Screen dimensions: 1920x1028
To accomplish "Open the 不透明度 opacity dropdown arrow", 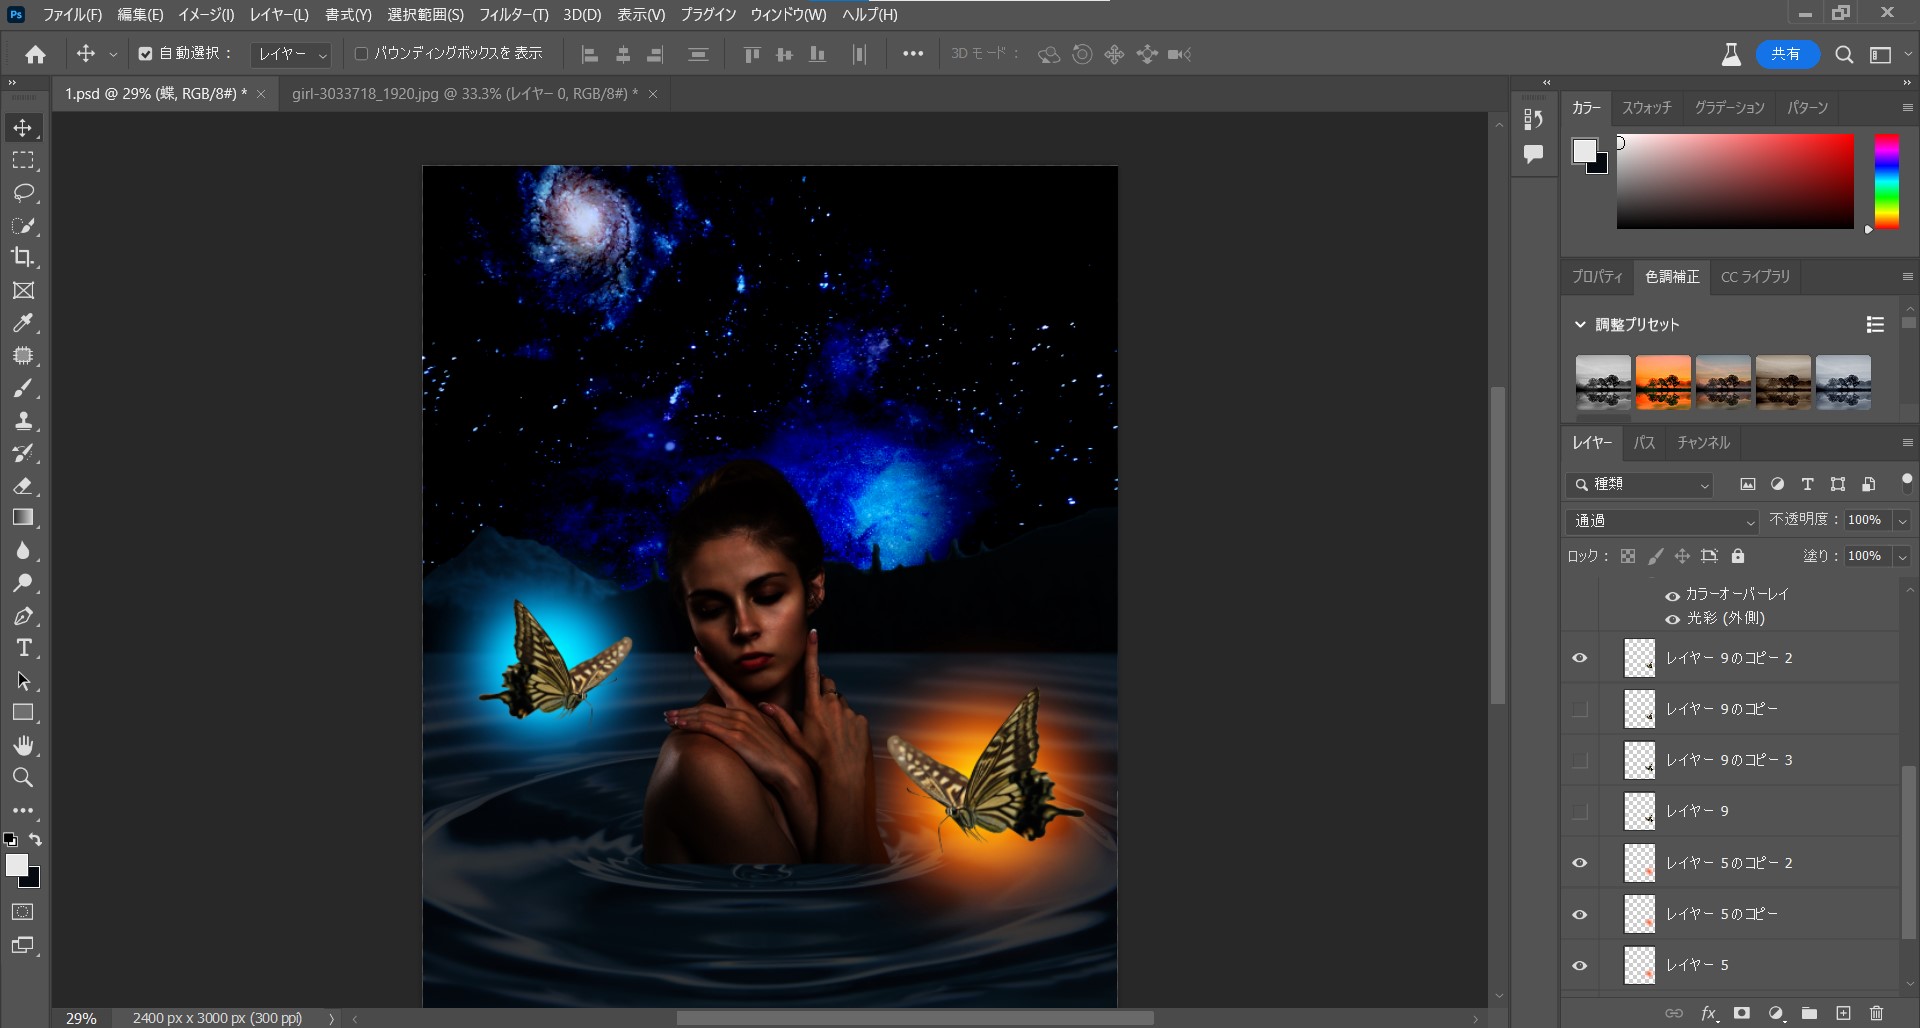I will [x=1902, y=521].
